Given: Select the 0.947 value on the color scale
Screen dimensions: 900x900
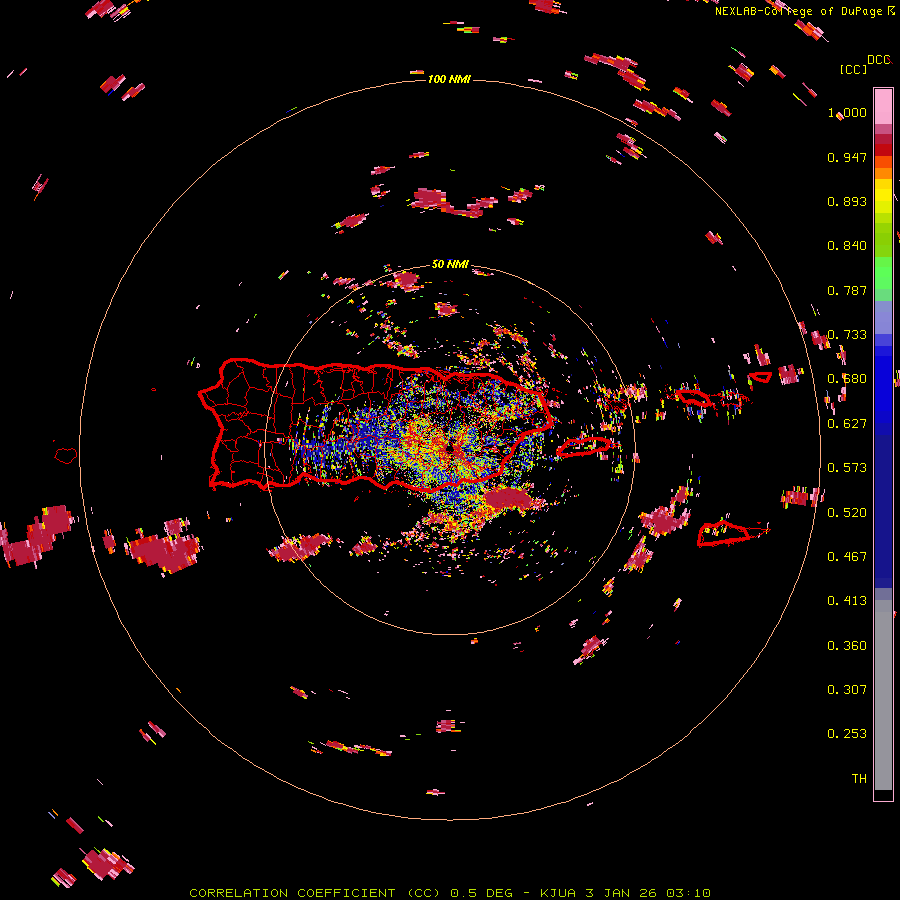Looking at the screenshot, I should coord(847,157).
